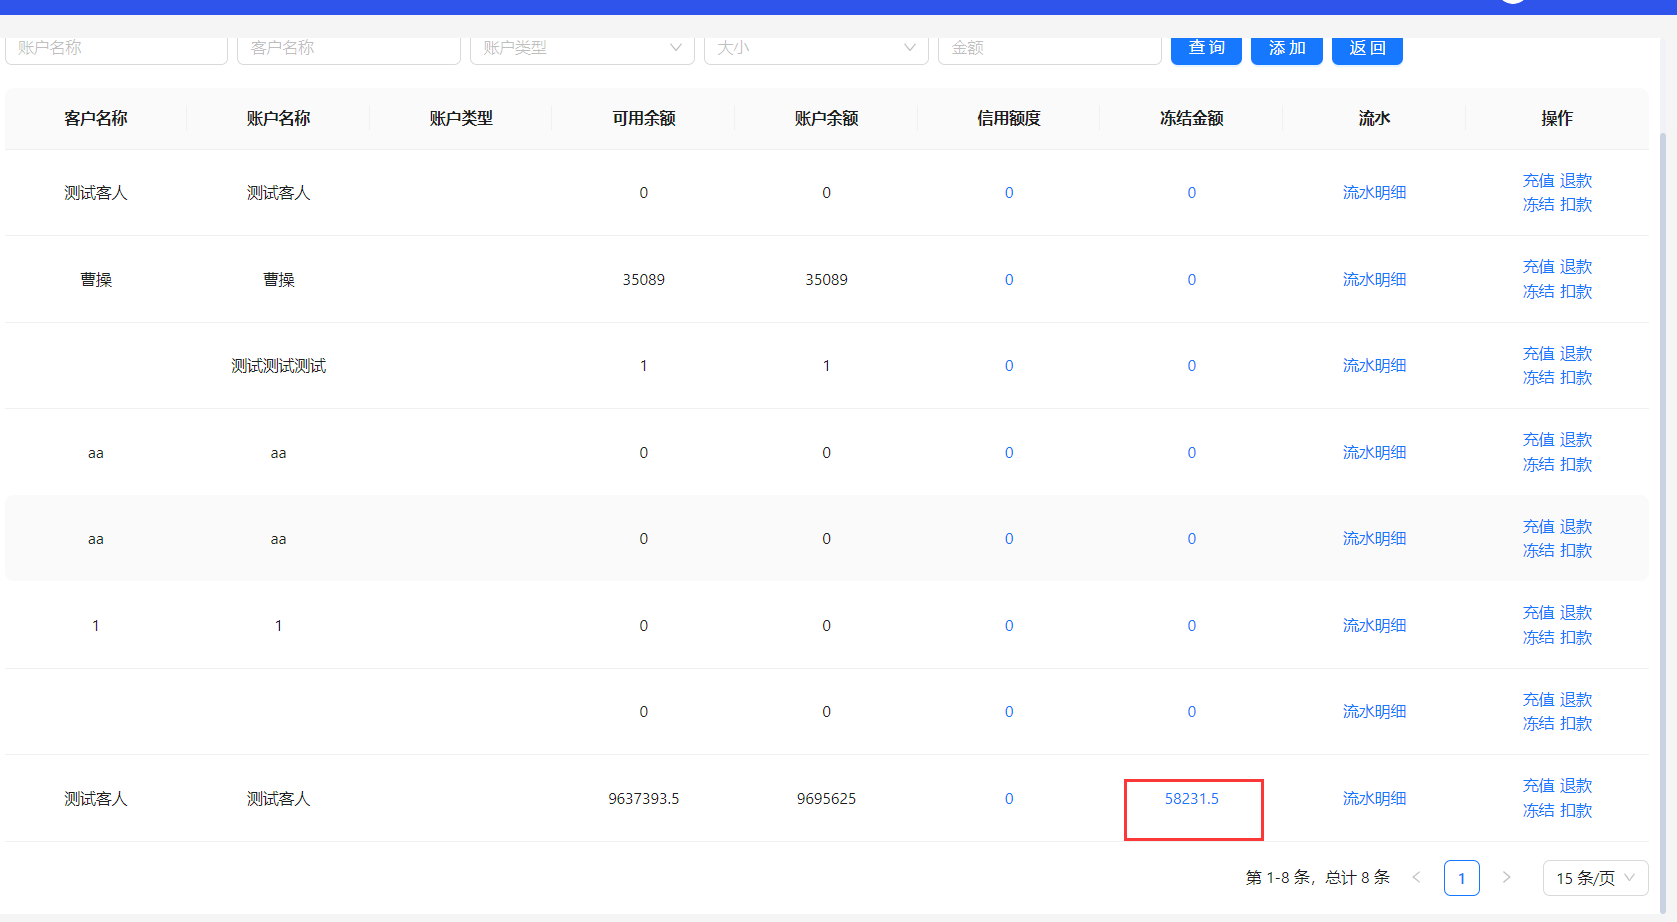
Task: Open 流水明细 for the 9695625 balance row
Action: pyautogui.click(x=1374, y=799)
